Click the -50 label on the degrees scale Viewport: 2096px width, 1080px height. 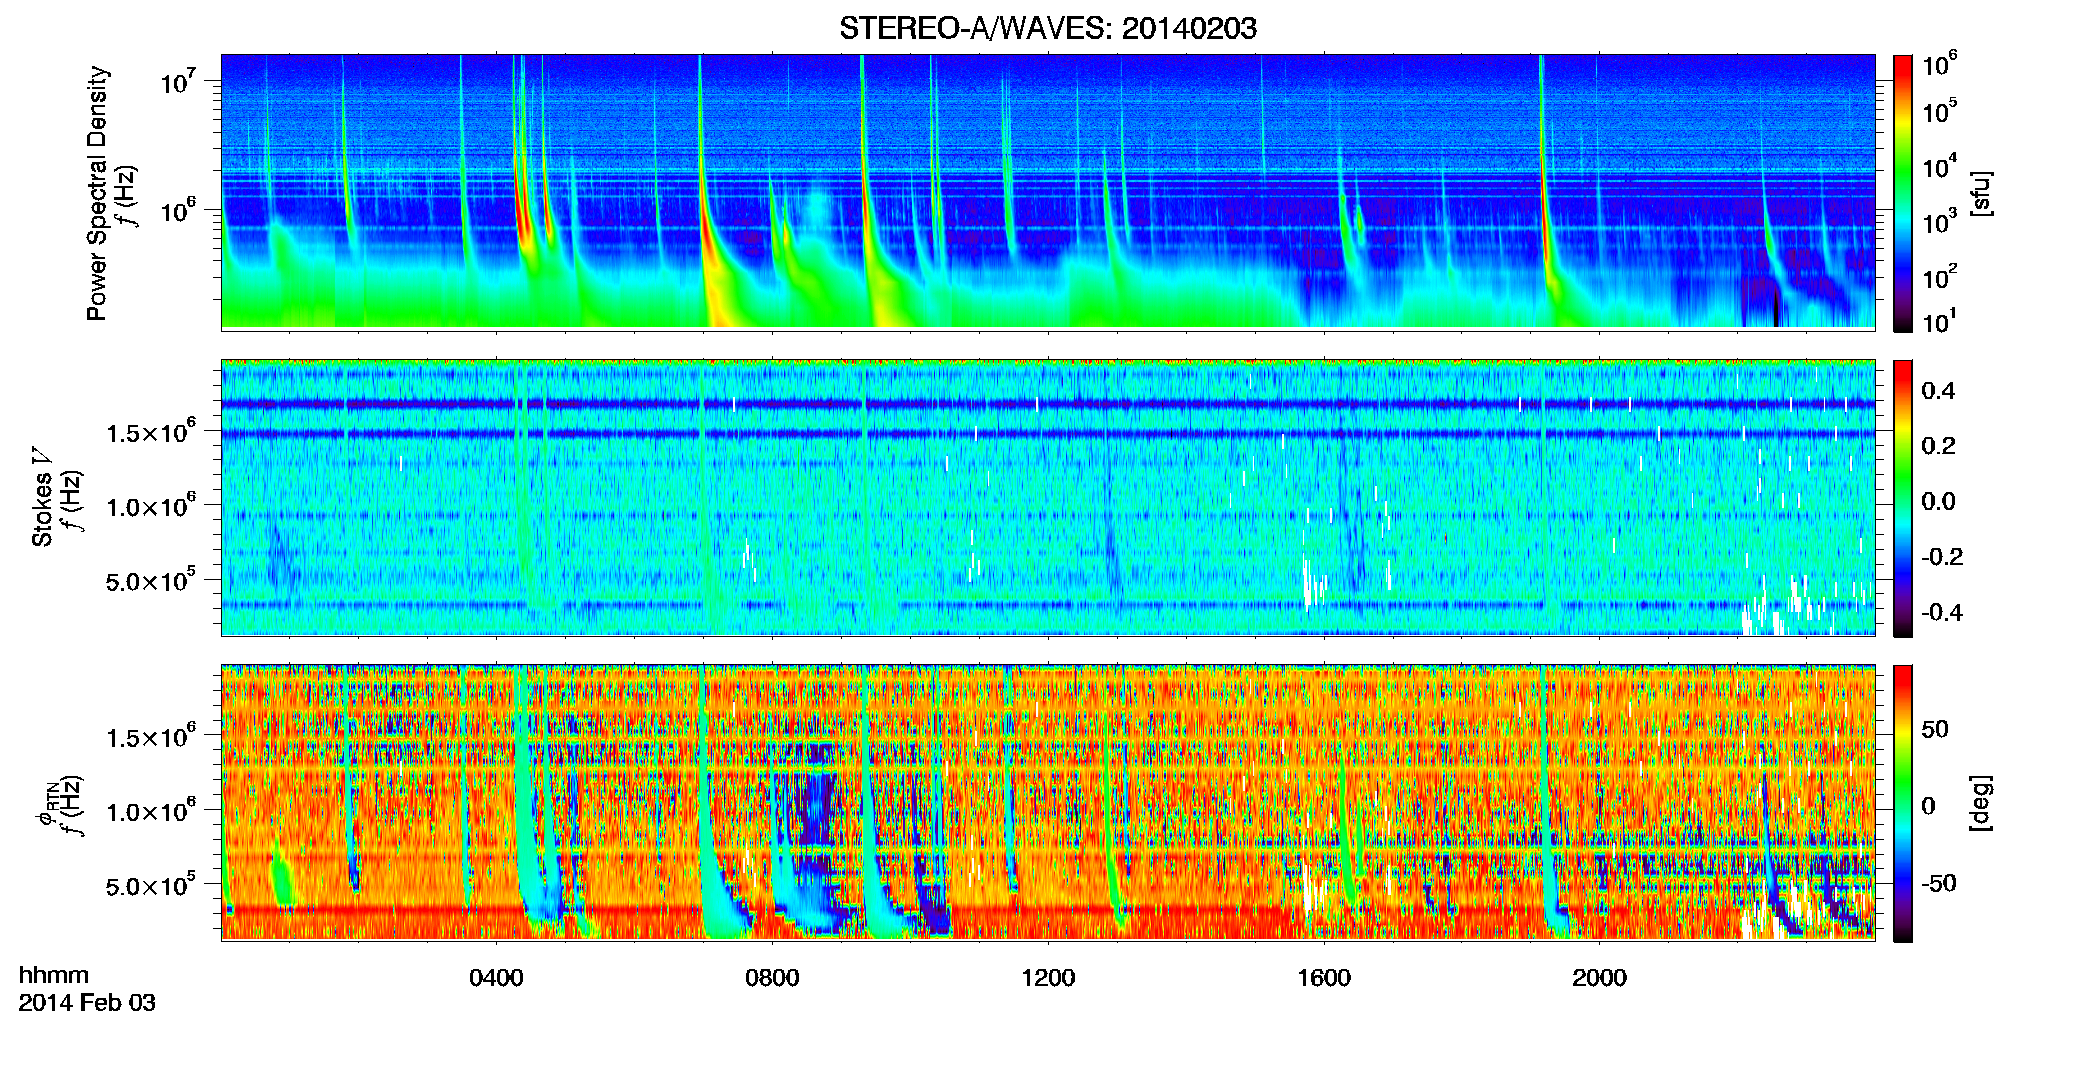tap(1939, 883)
